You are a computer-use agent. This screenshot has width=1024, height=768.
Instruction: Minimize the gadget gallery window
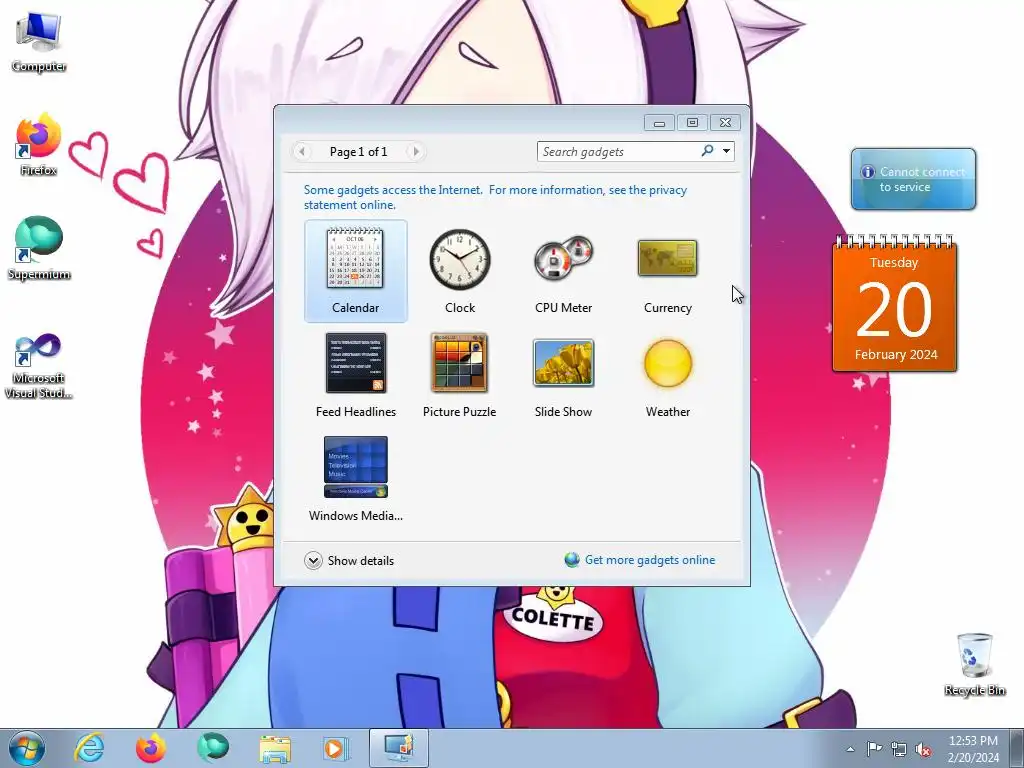click(x=660, y=123)
